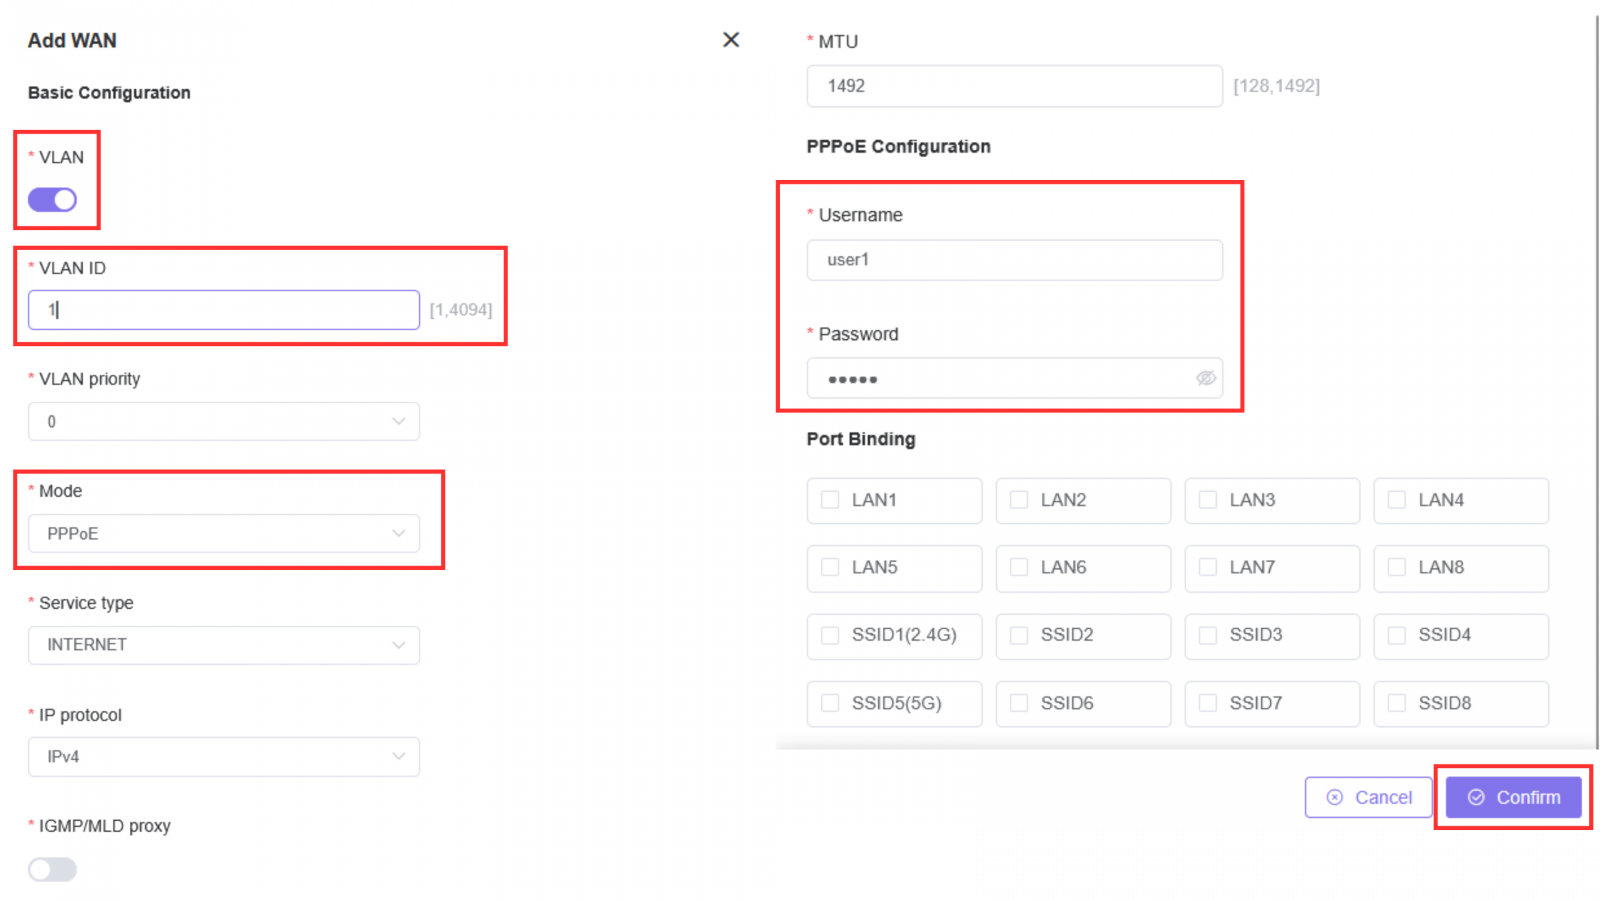Check the LAN1 port binding checkbox
This screenshot has width=1600, height=900.
pos(830,500)
